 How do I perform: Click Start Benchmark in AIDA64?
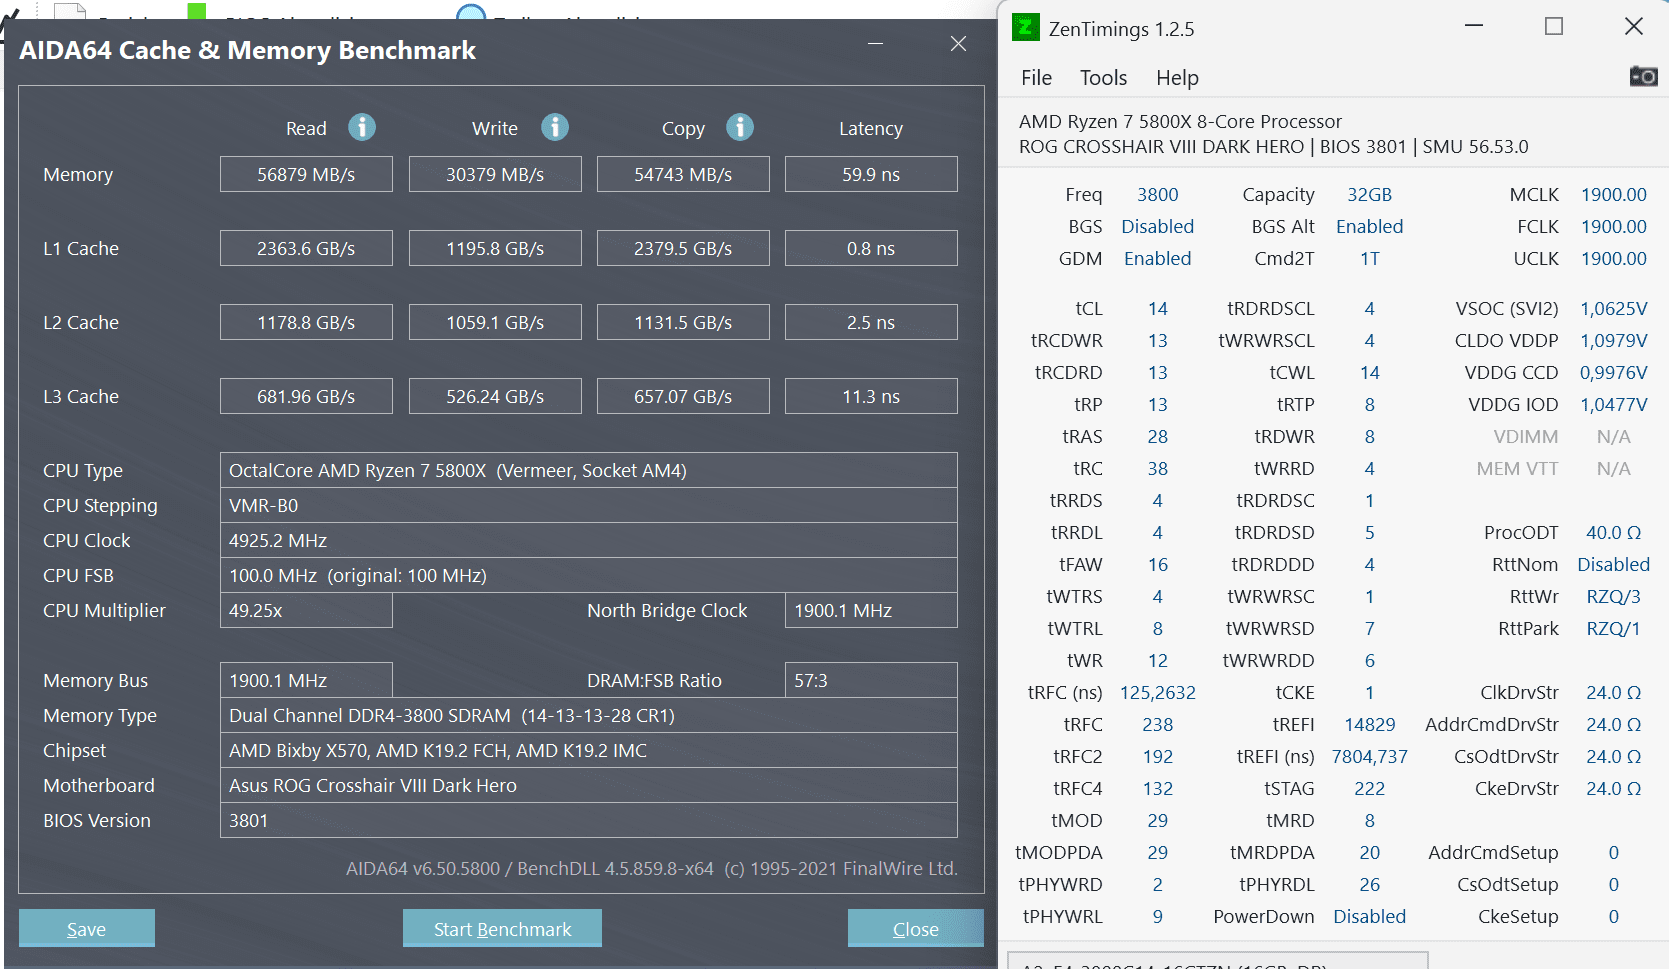[x=502, y=928]
